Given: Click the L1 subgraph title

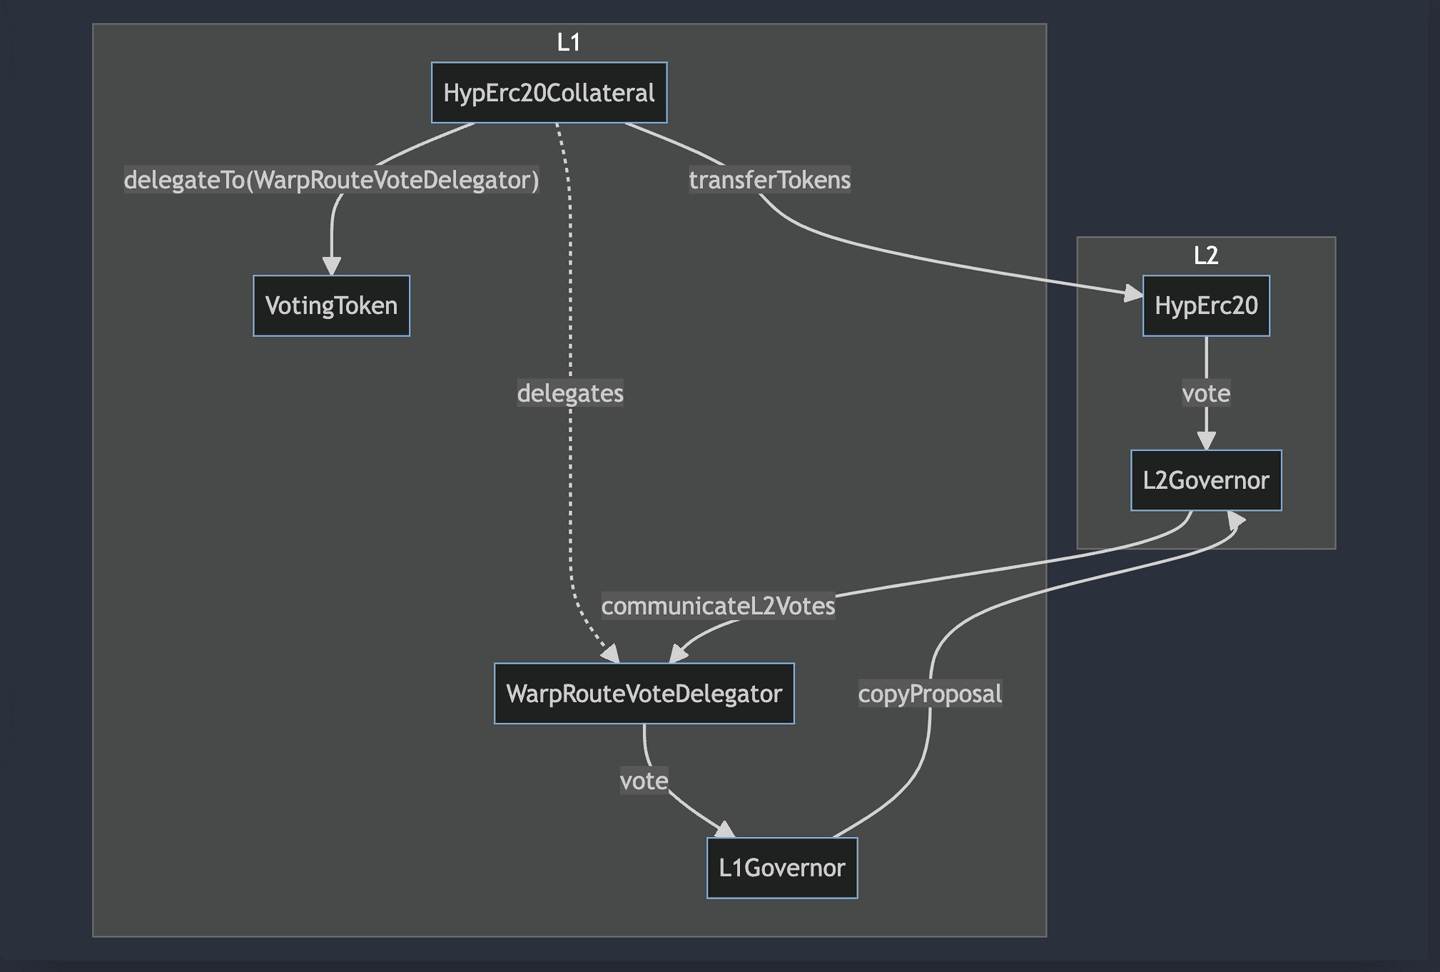Looking at the screenshot, I should (x=569, y=42).
